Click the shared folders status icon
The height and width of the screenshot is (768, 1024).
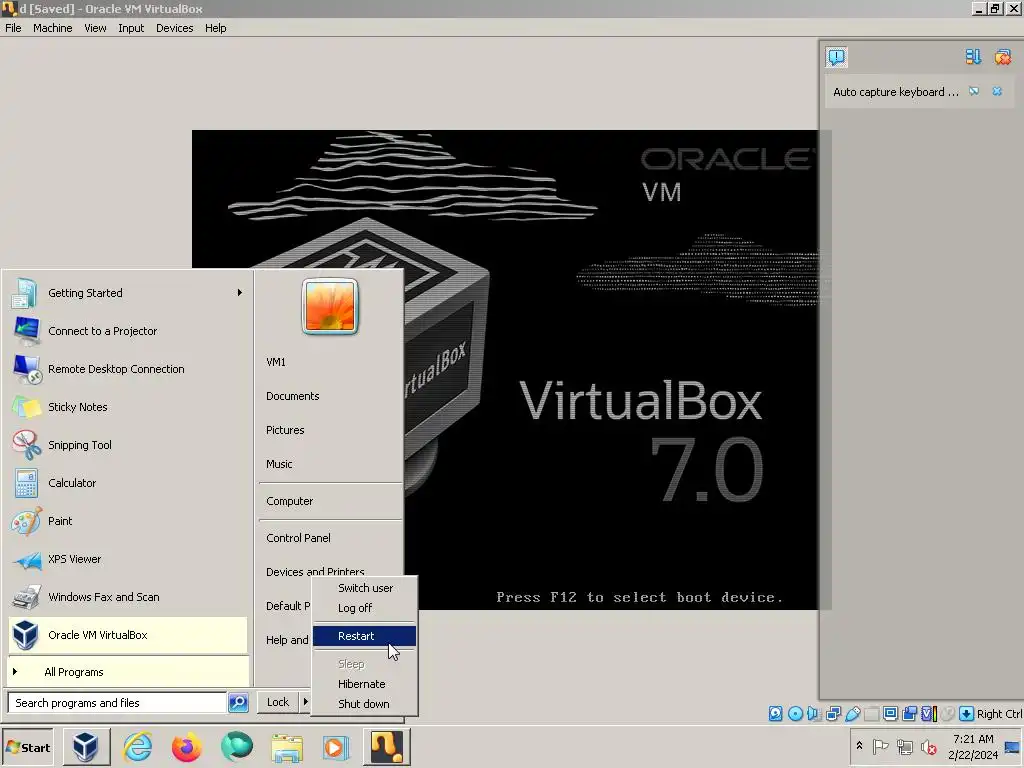pyautogui.click(x=871, y=714)
